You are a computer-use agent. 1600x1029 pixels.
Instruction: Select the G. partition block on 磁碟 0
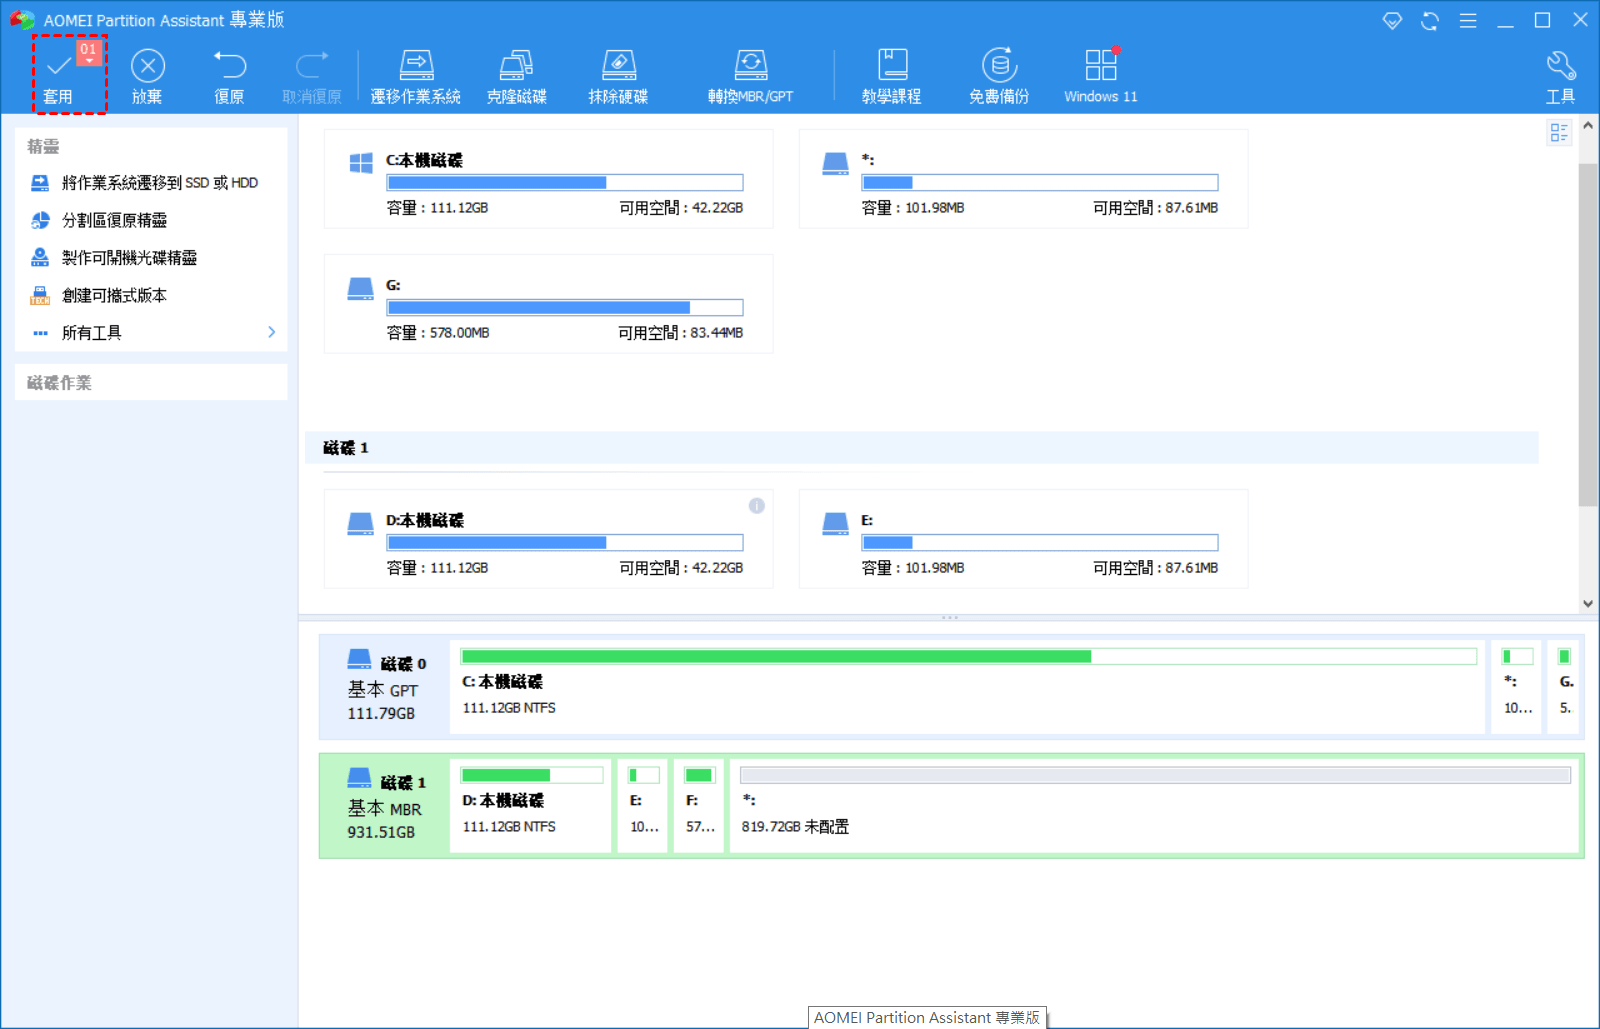click(x=1564, y=687)
